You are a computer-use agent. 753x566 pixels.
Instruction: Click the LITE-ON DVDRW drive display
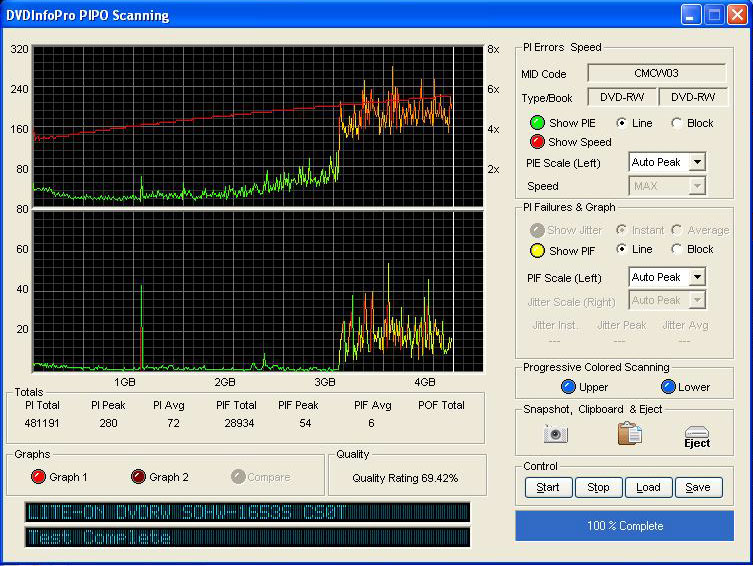[x=248, y=512]
